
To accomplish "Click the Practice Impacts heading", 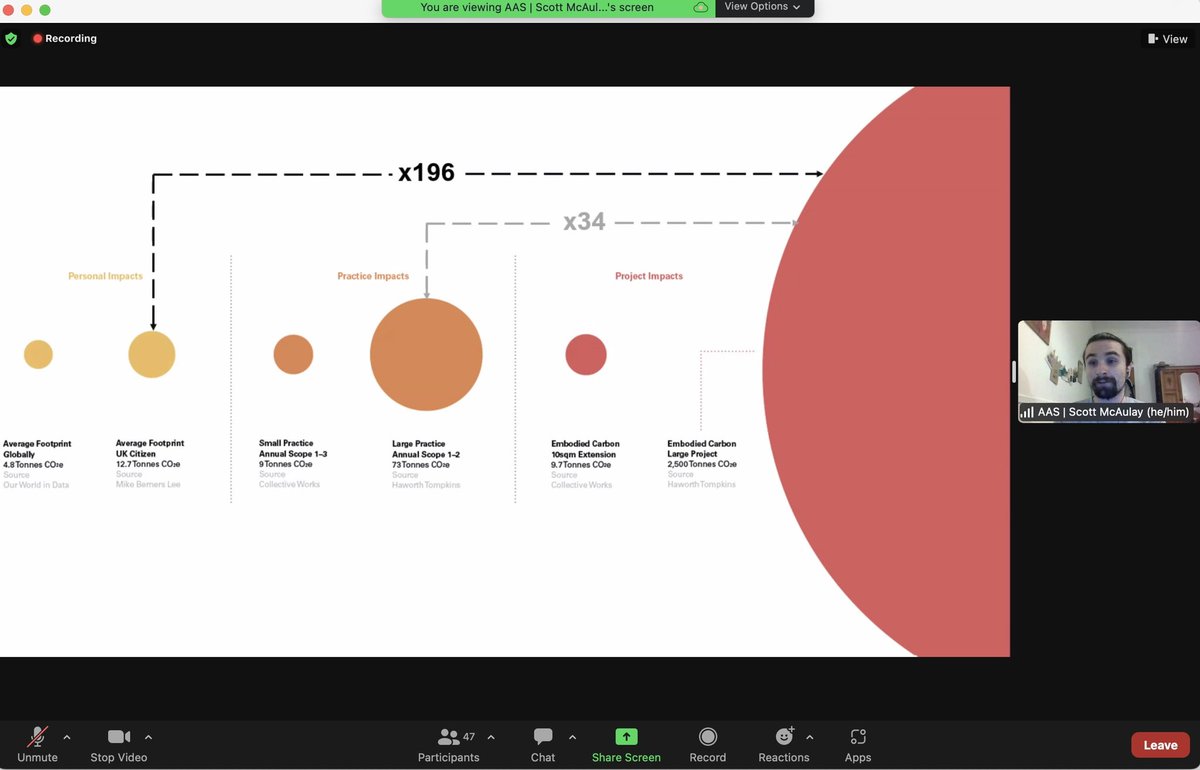I will pyautogui.click(x=373, y=276).
